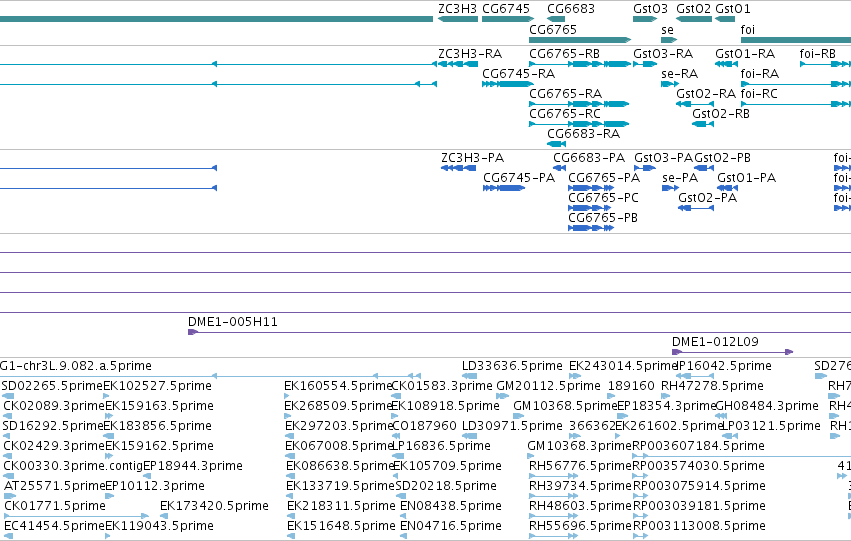851x541 pixels.
Task: Select the GstO1 gene label
Action: click(733, 9)
